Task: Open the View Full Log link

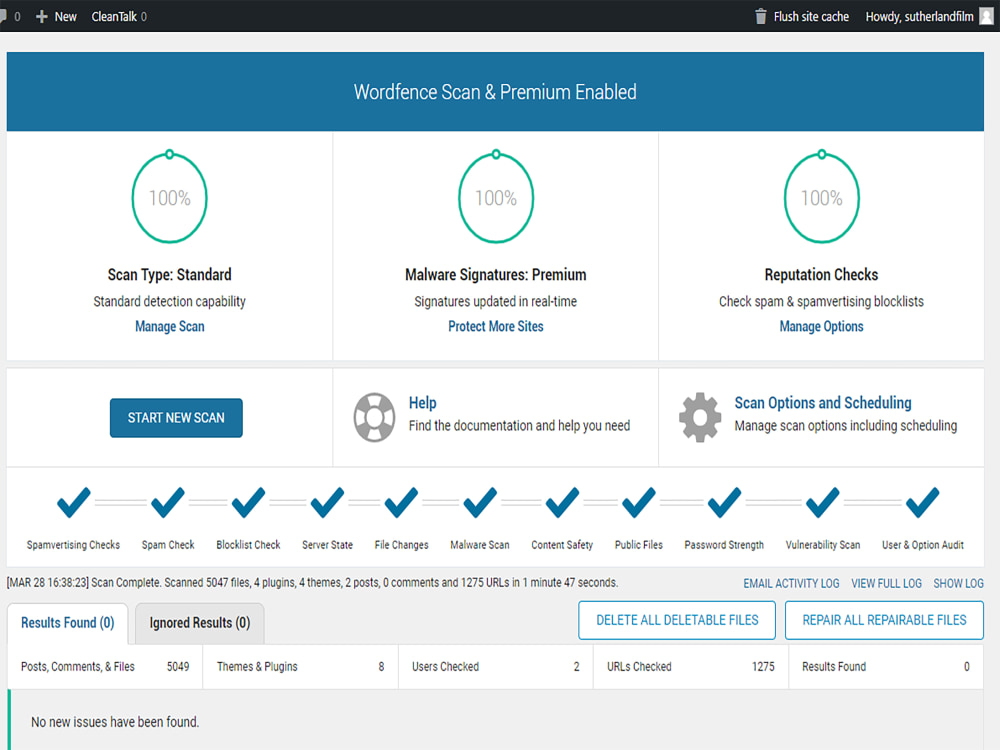Action: (886, 584)
